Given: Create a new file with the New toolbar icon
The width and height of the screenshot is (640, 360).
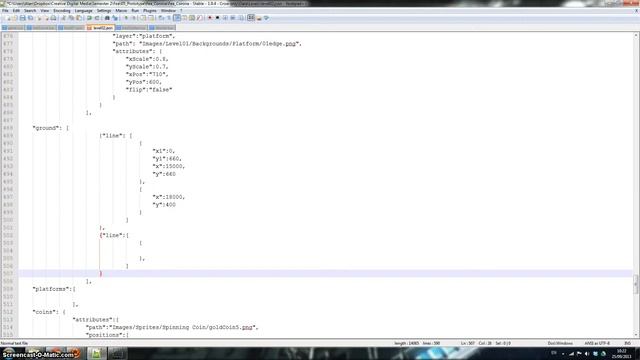Looking at the screenshot, I should pos(8,18).
